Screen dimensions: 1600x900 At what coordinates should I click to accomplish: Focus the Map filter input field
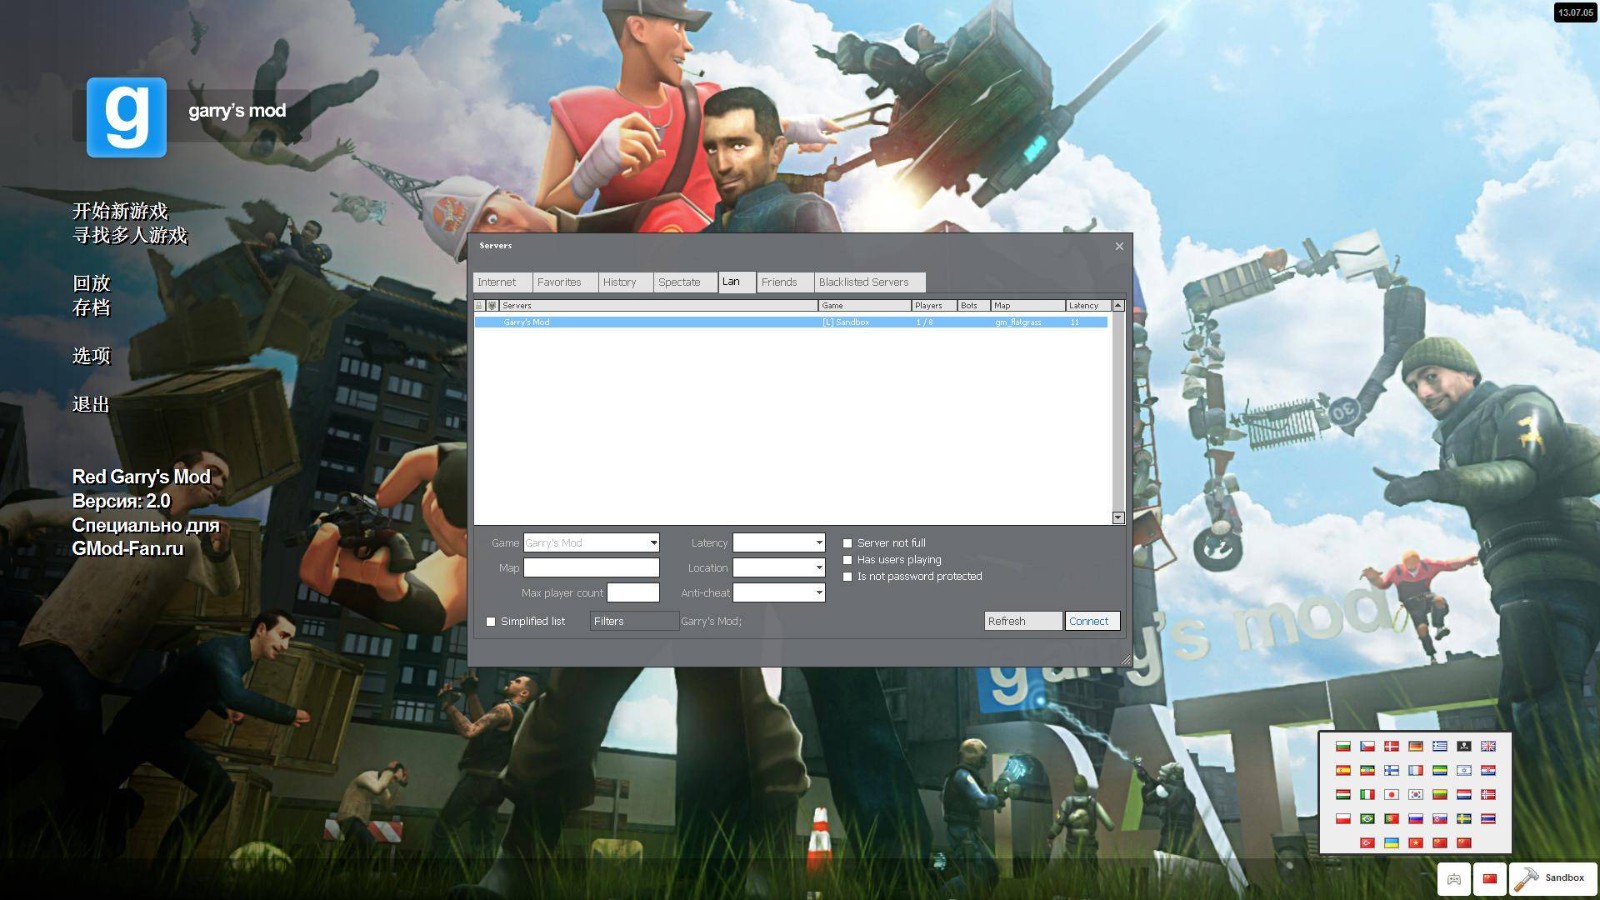[x=591, y=568]
